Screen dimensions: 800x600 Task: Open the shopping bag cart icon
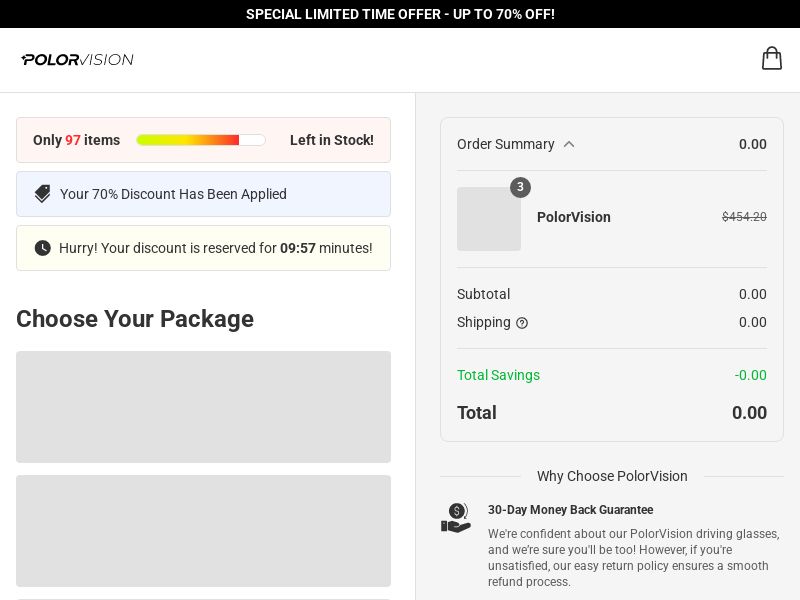(771, 58)
